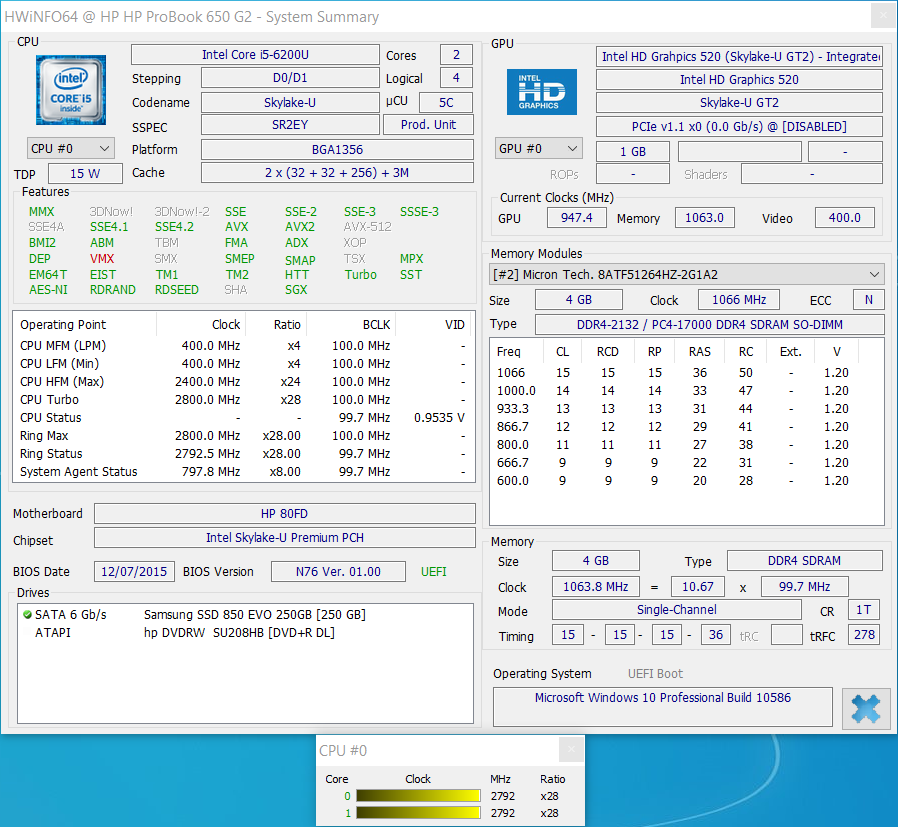Close the CPU #0 clock window
Image resolution: width=898 pixels, height=827 pixels.
click(x=571, y=750)
